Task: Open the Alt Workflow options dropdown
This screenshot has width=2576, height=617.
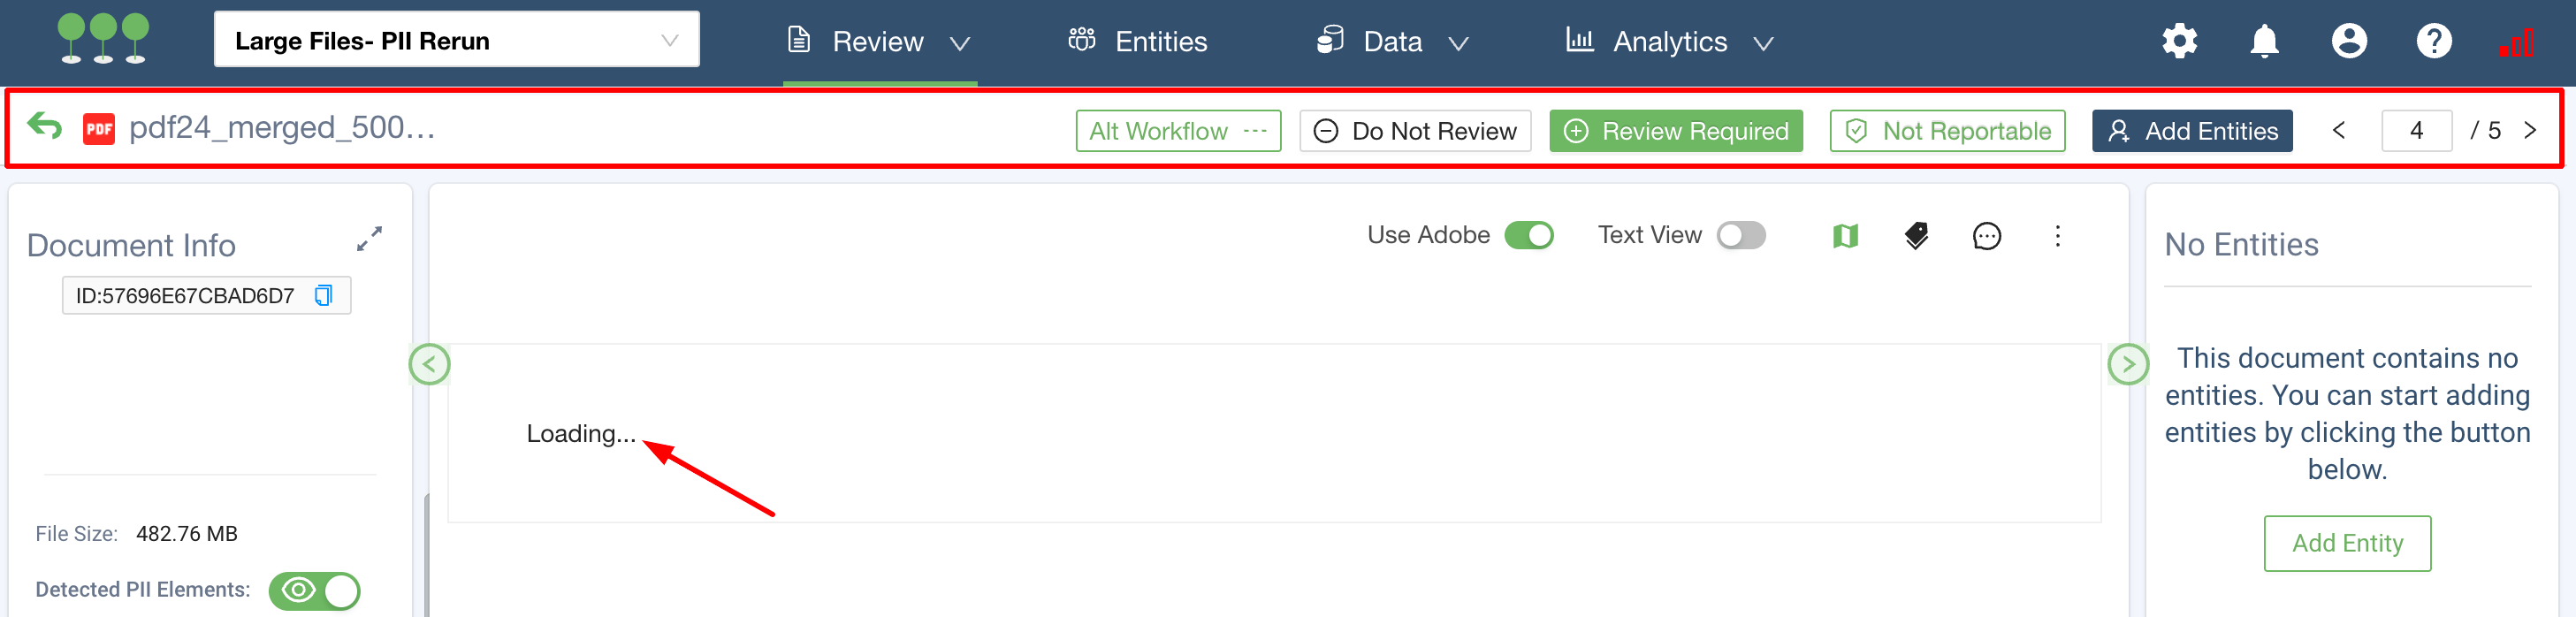Action: (x=1177, y=131)
